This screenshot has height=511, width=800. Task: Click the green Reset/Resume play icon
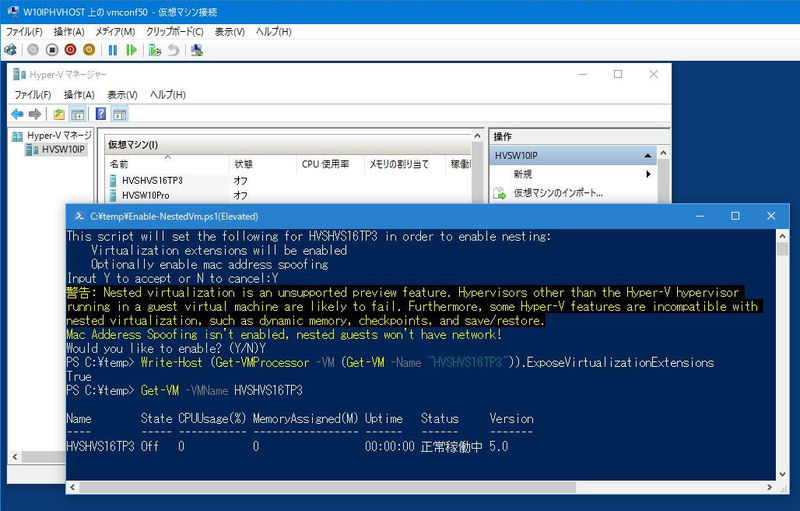132,50
